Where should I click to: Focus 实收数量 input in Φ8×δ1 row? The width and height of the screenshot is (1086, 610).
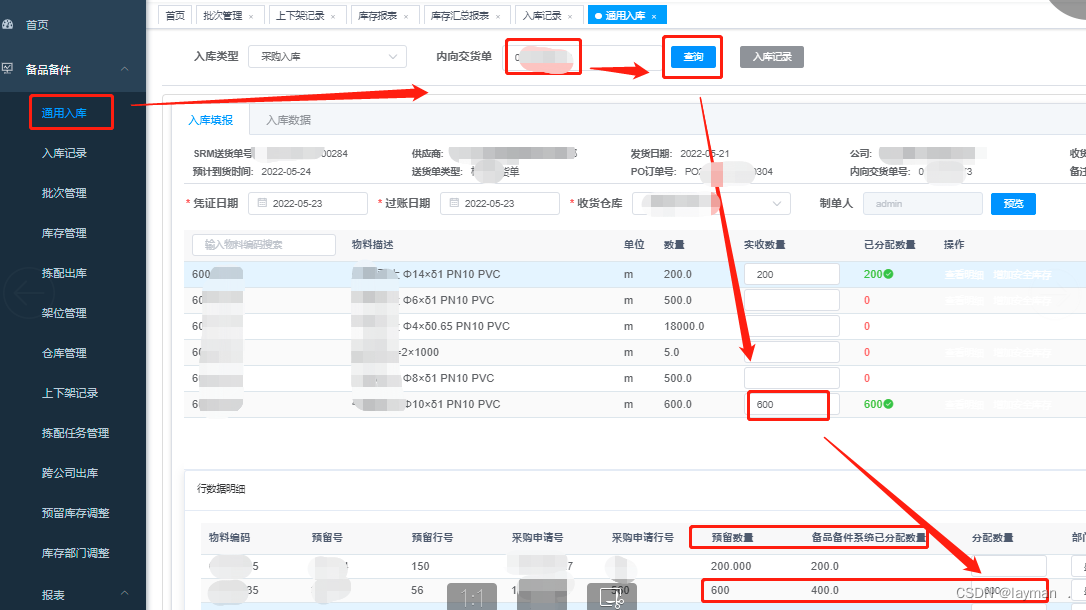tap(792, 378)
